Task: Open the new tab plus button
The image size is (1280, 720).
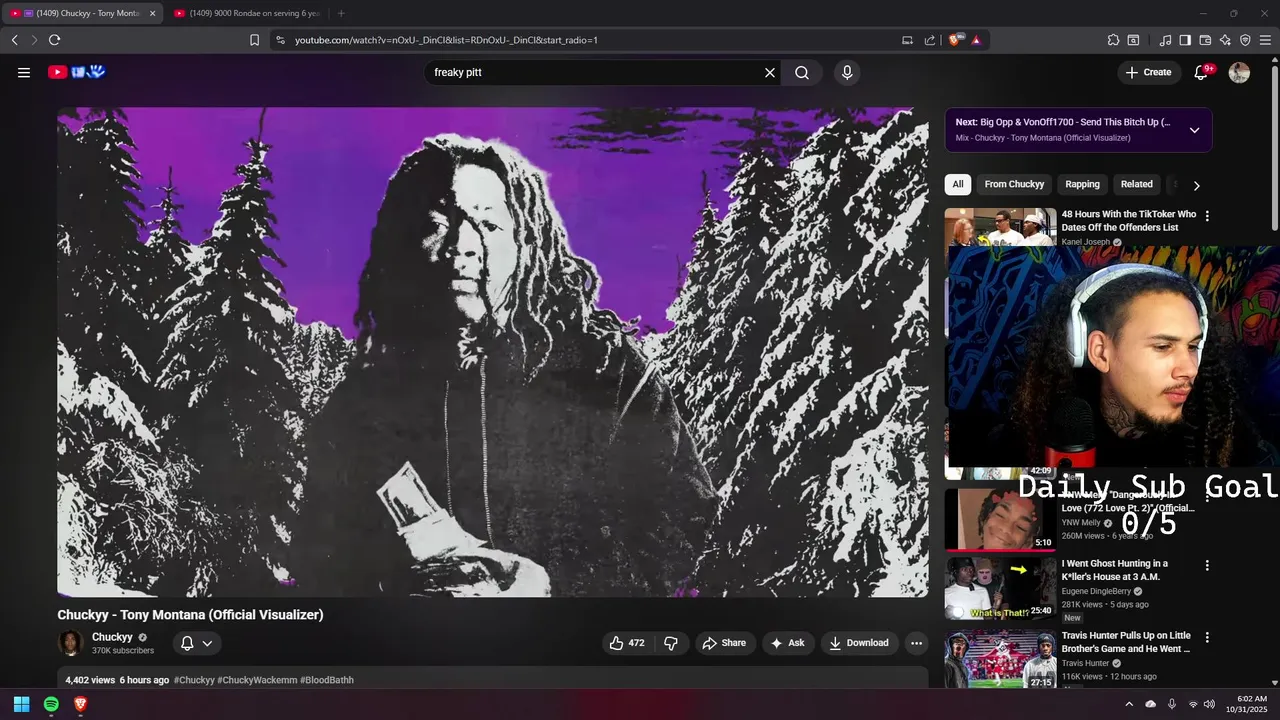Action: point(341,13)
